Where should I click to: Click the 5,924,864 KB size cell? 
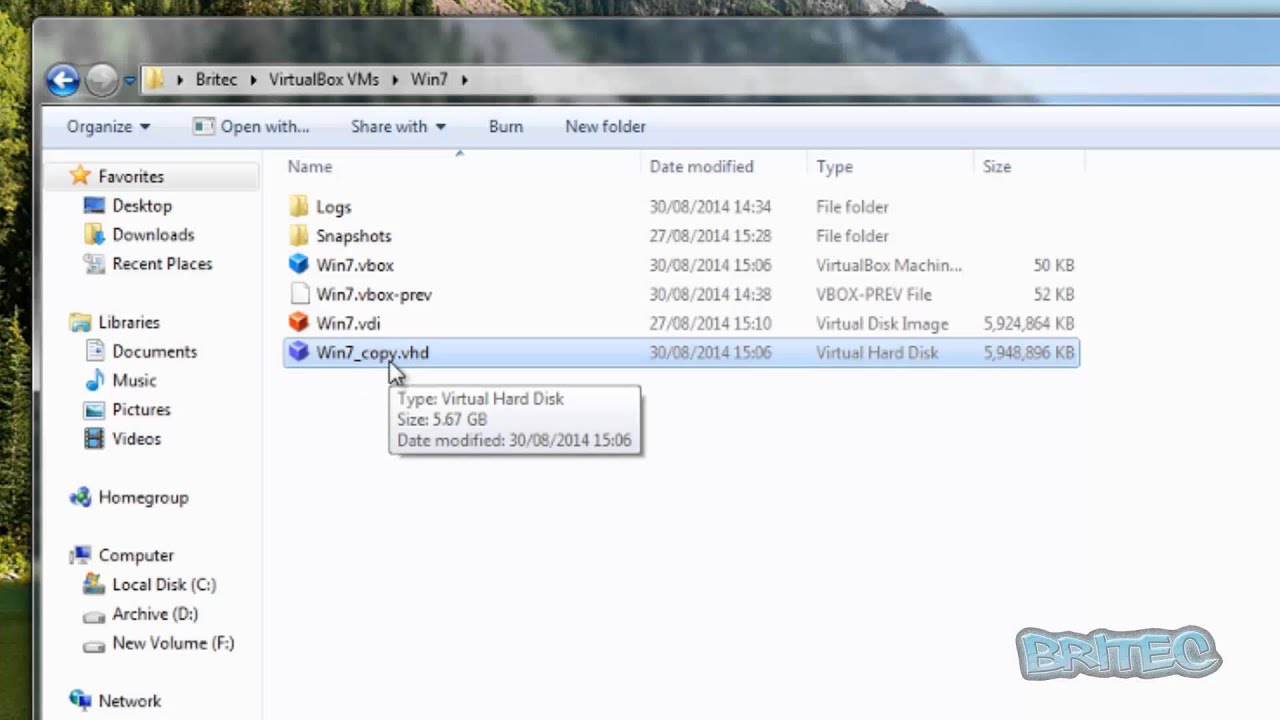pyautogui.click(x=1028, y=324)
